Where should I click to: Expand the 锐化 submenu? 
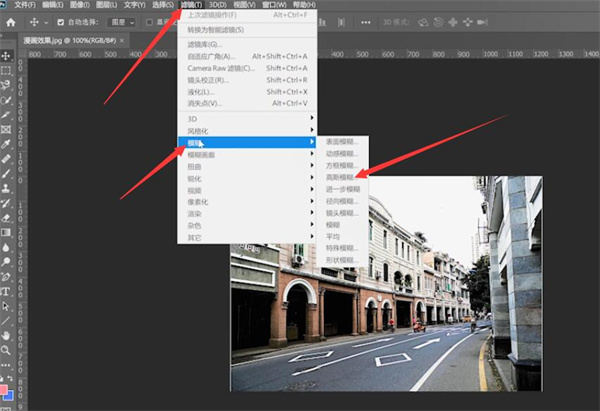pyautogui.click(x=247, y=178)
